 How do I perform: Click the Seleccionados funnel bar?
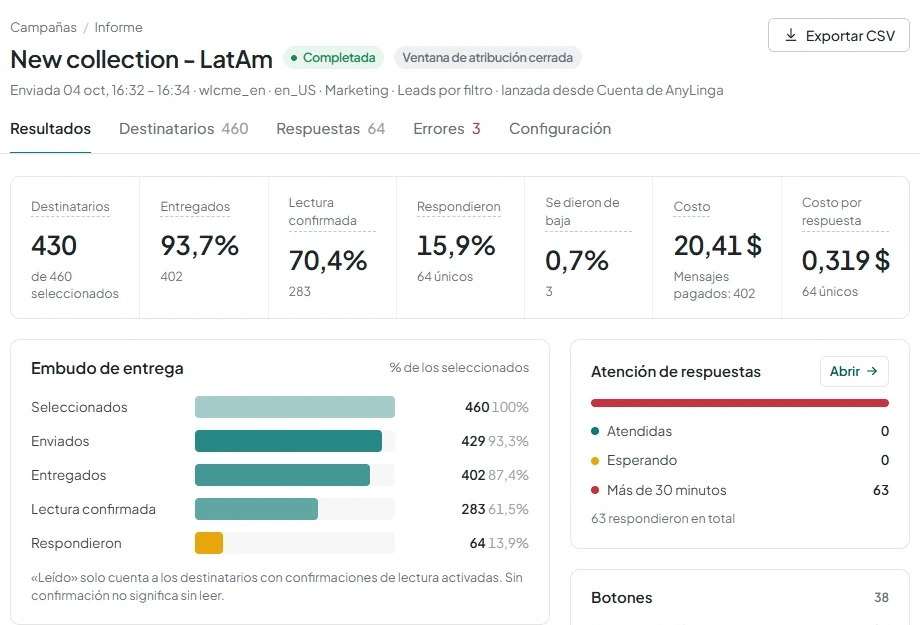(x=295, y=407)
